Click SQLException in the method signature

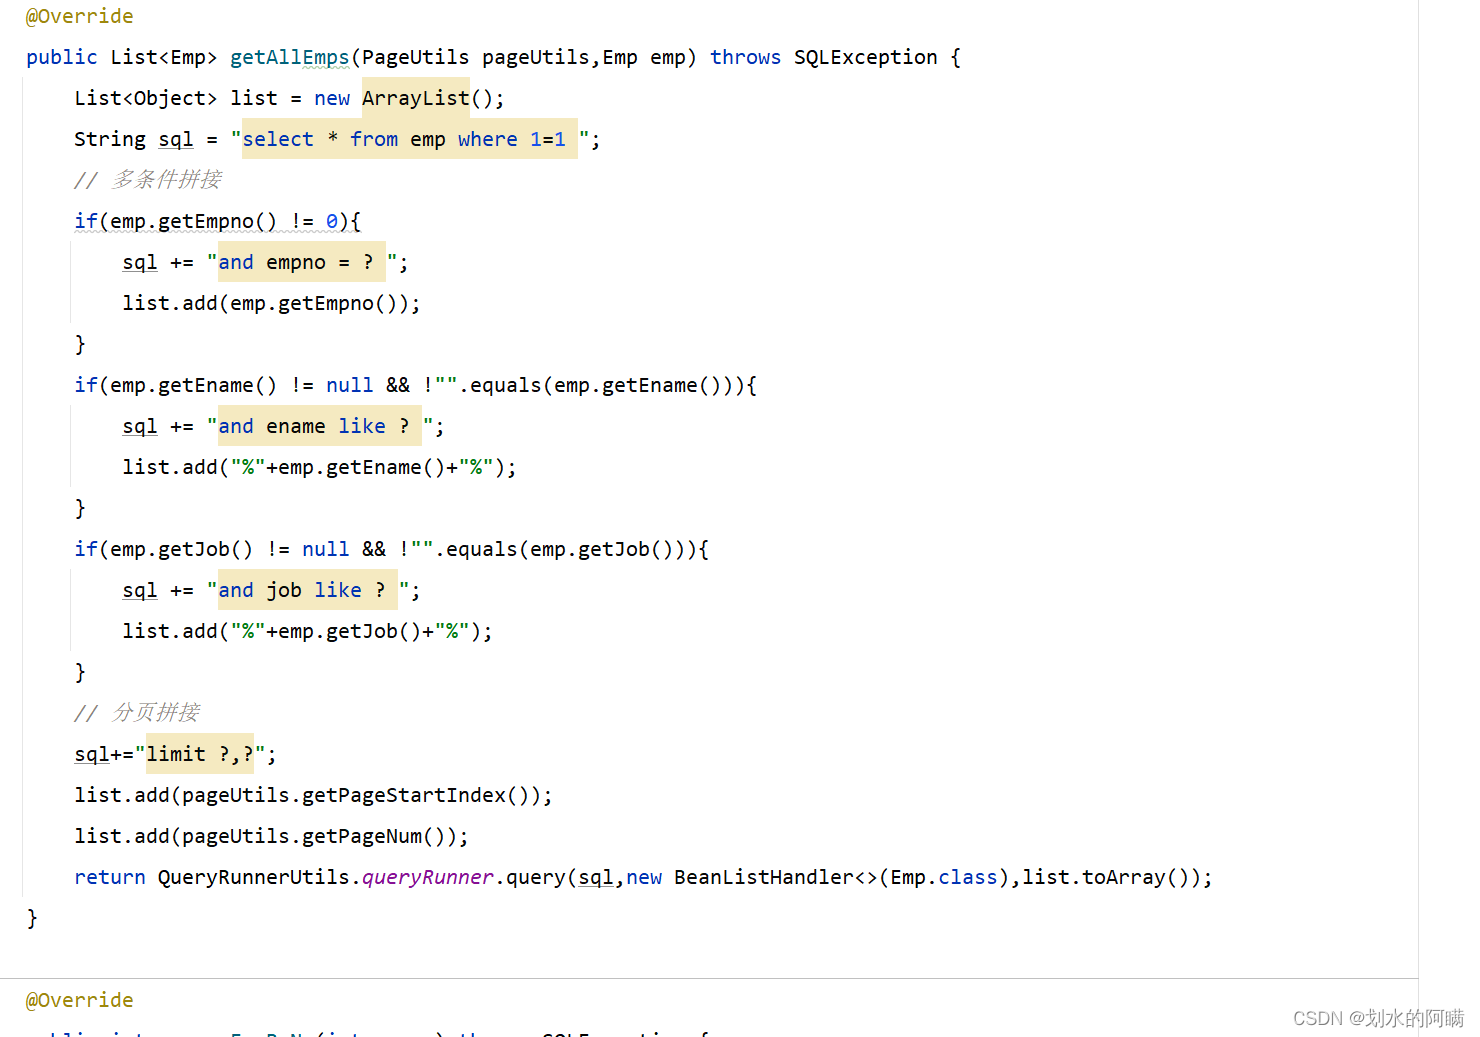[x=866, y=57]
